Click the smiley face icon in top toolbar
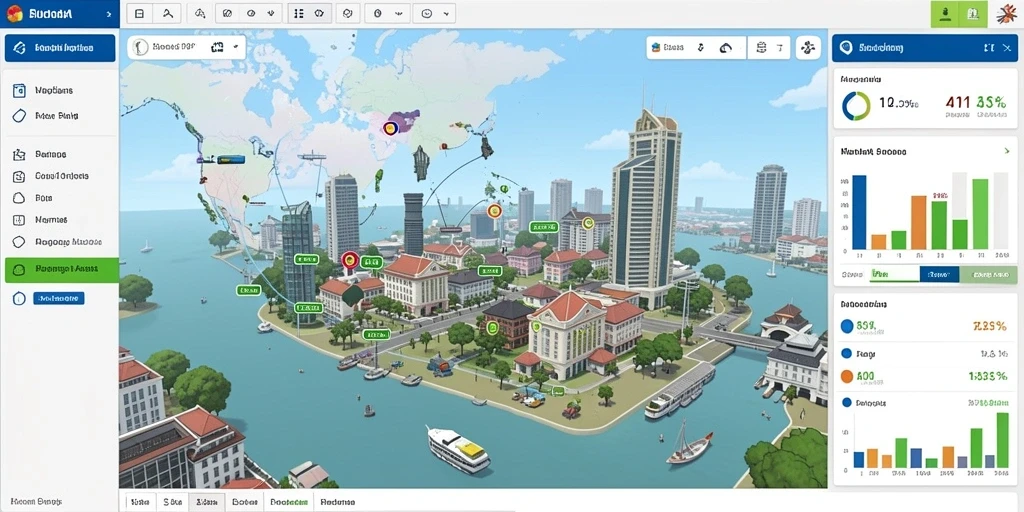 (x=427, y=13)
